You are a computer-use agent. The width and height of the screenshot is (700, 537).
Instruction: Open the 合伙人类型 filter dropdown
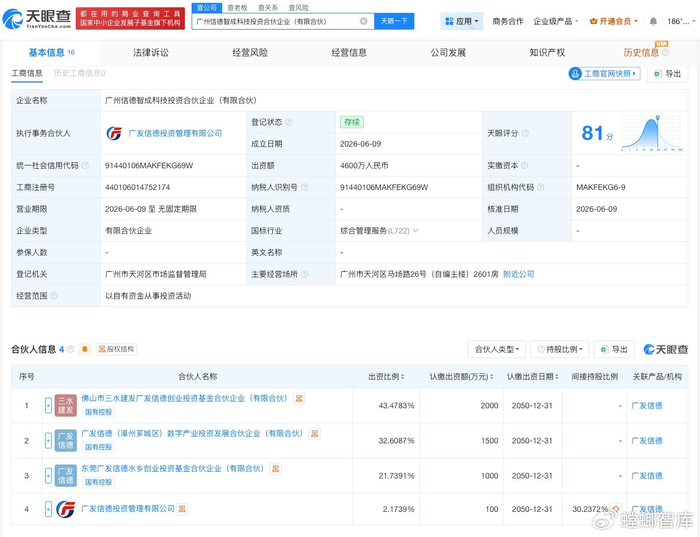[496, 349]
